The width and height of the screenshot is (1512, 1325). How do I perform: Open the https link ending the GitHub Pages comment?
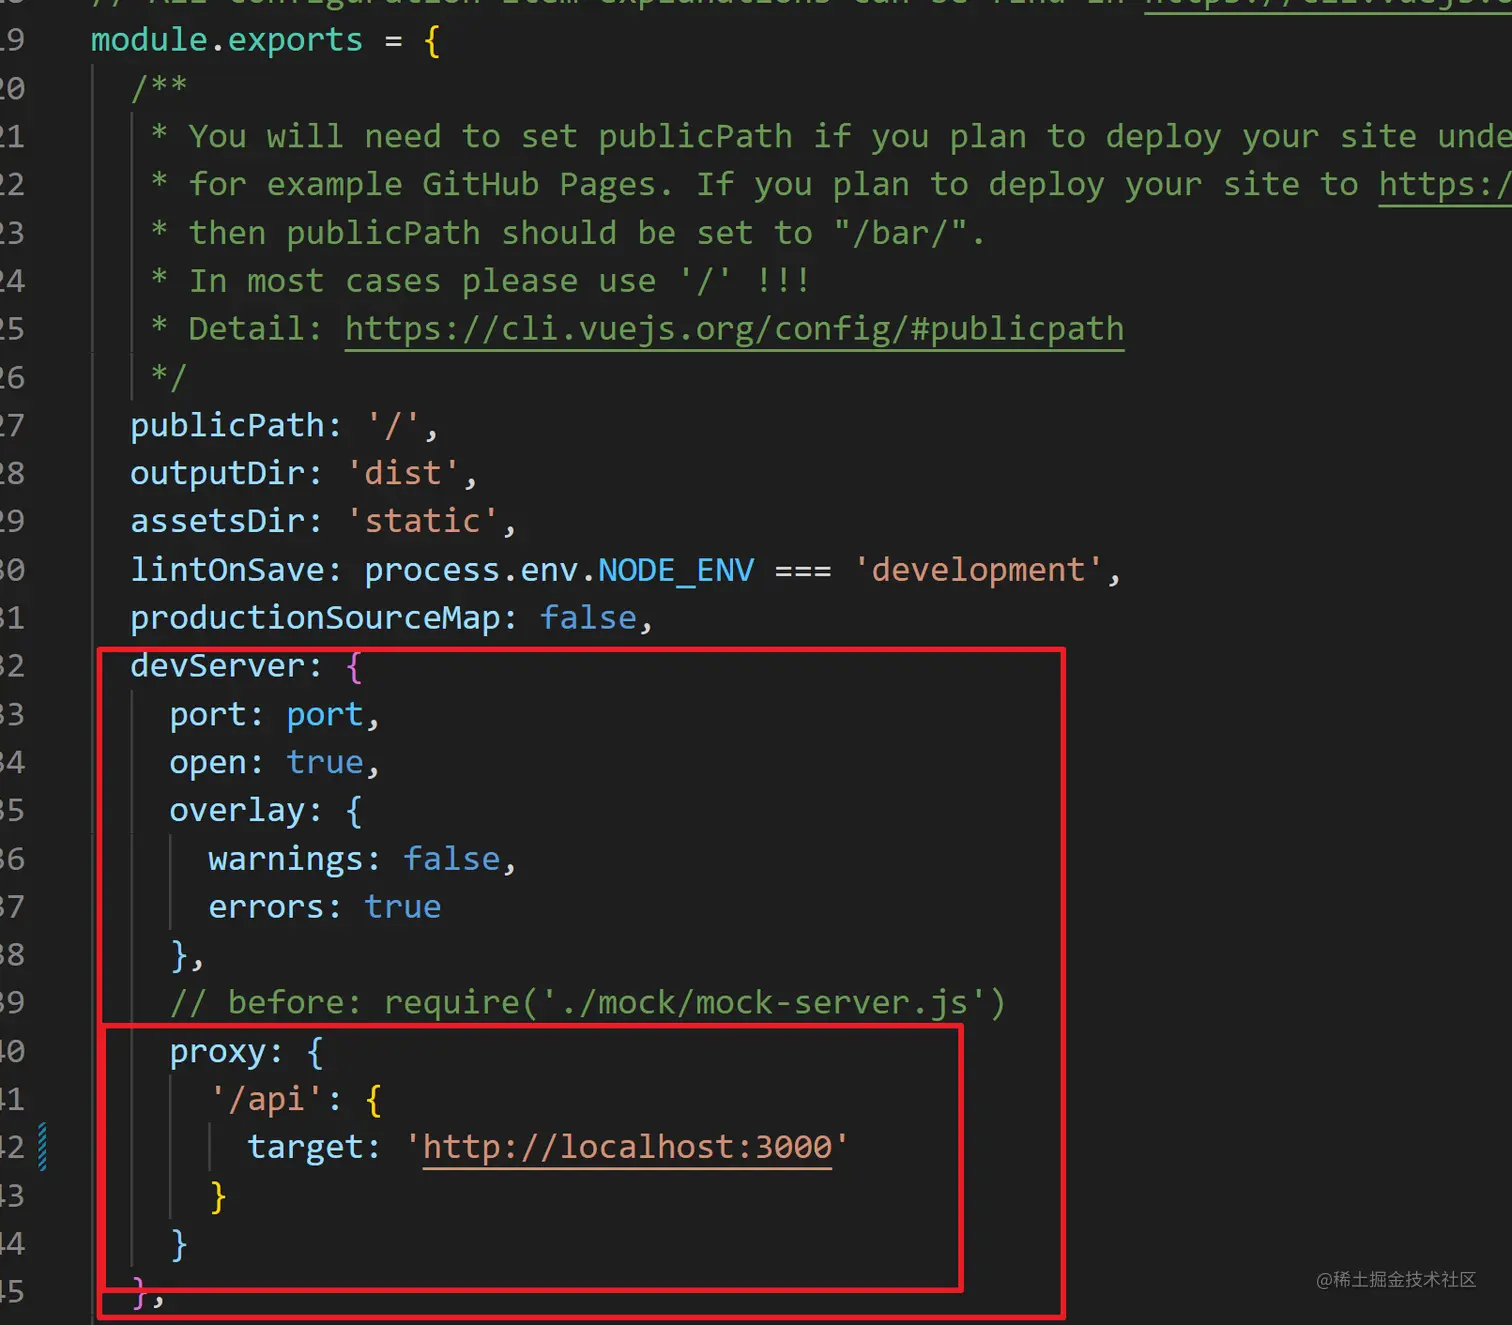[1445, 185]
